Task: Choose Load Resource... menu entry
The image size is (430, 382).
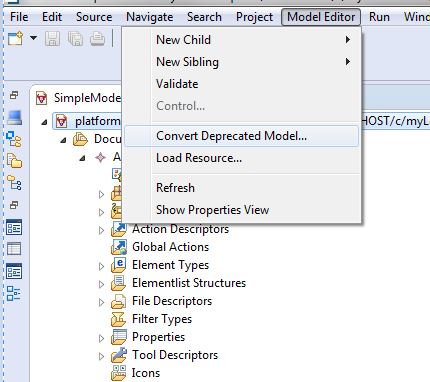Action: coord(242,158)
